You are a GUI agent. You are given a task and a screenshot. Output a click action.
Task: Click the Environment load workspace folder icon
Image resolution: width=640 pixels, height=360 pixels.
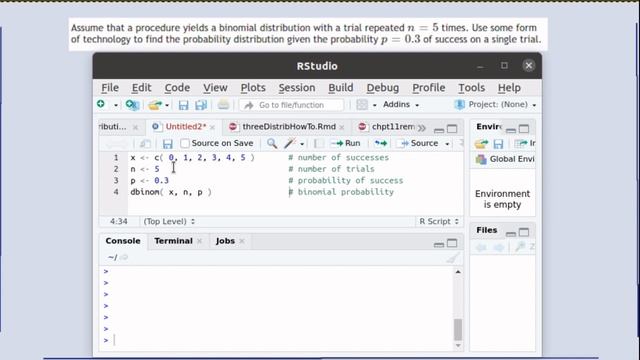click(x=481, y=144)
